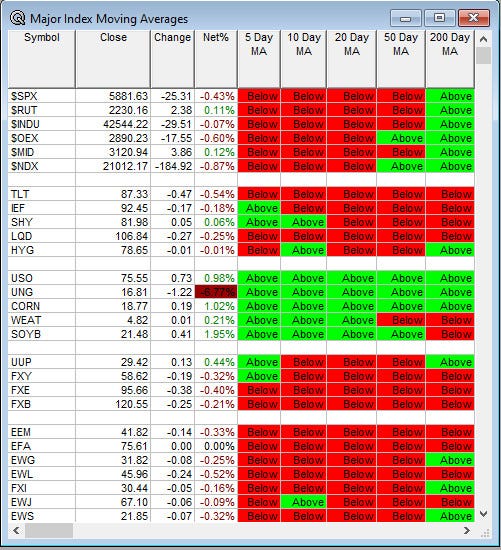Select the CORN symbol cell
Screen dimensions: 501x550
[42, 306]
